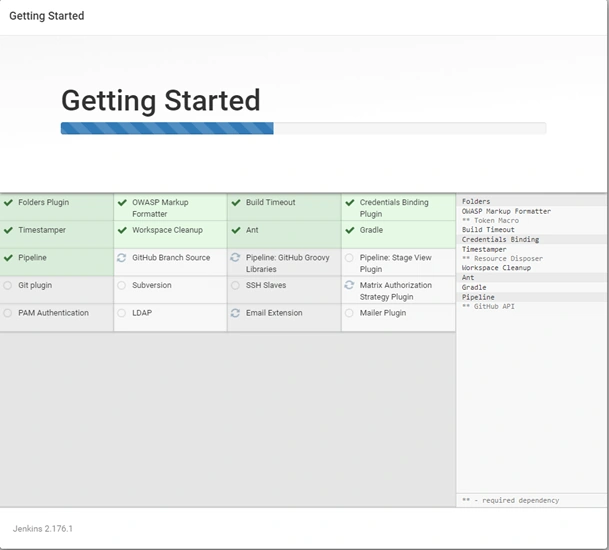Click the Ant line in the install log

click(x=468, y=277)
